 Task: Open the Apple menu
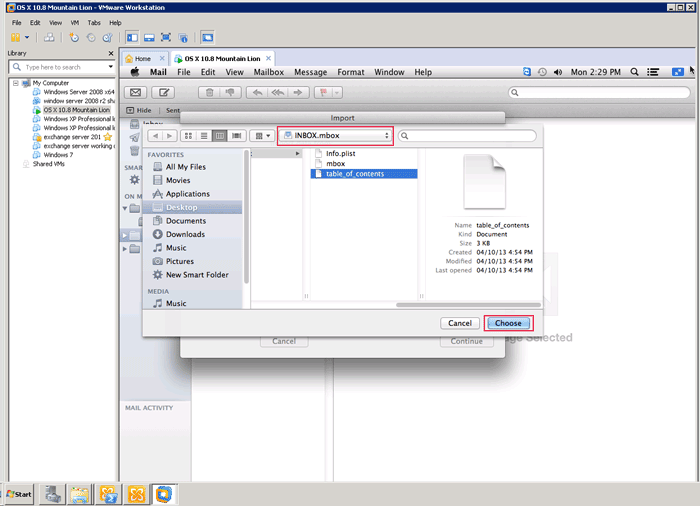(x=135, y=72)
